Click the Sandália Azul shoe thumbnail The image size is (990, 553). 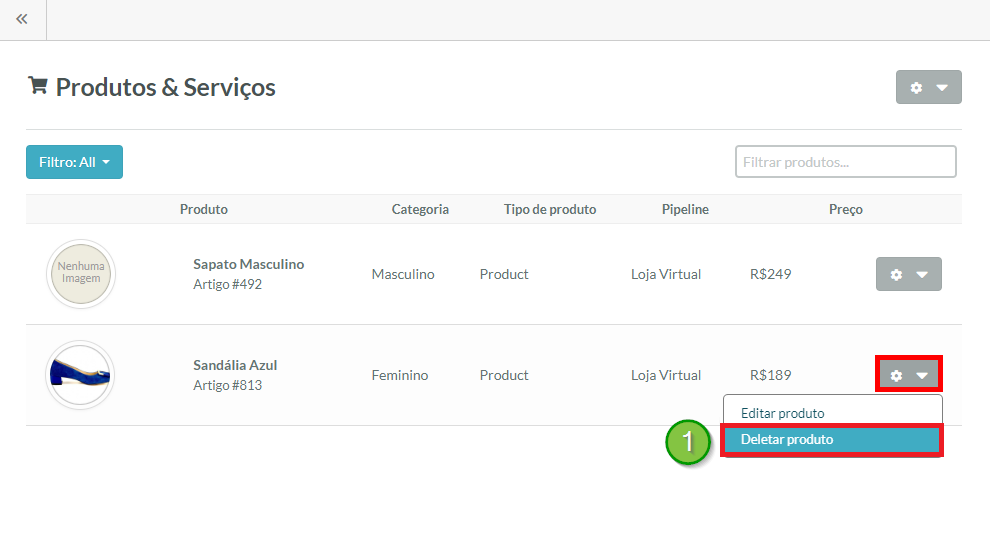(x=81, y=375)
